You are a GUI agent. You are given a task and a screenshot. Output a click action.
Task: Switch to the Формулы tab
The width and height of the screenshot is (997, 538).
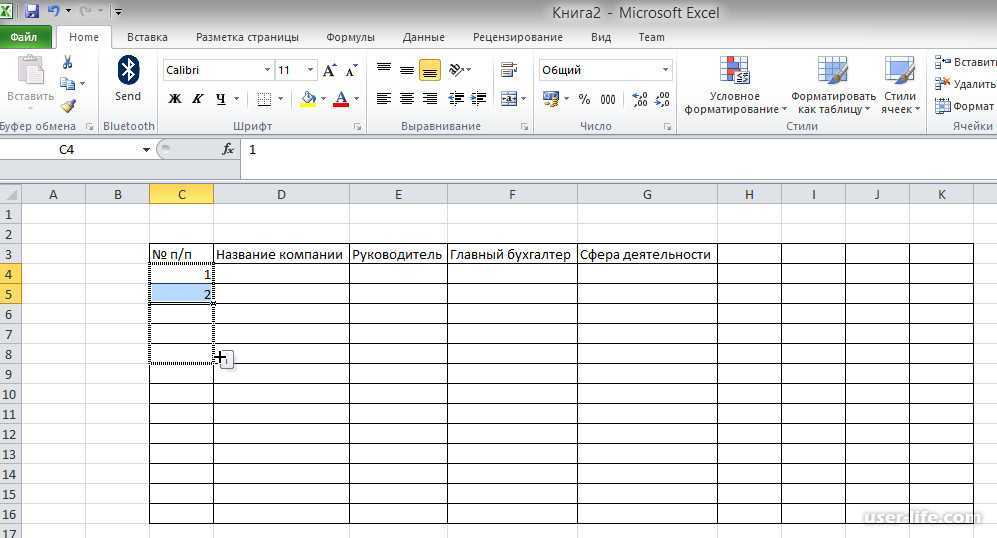point(350,37)
